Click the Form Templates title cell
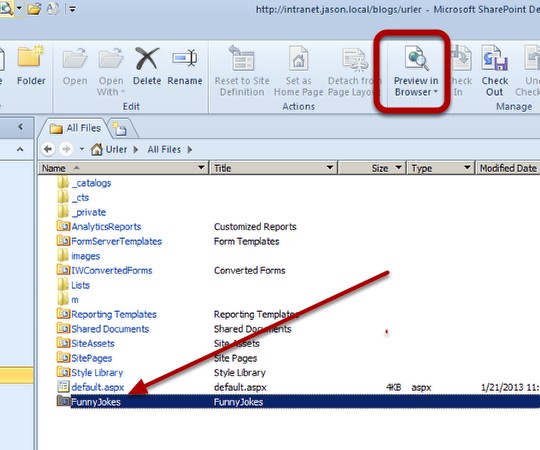Screen dimensions: 540x450 (247, 241)
